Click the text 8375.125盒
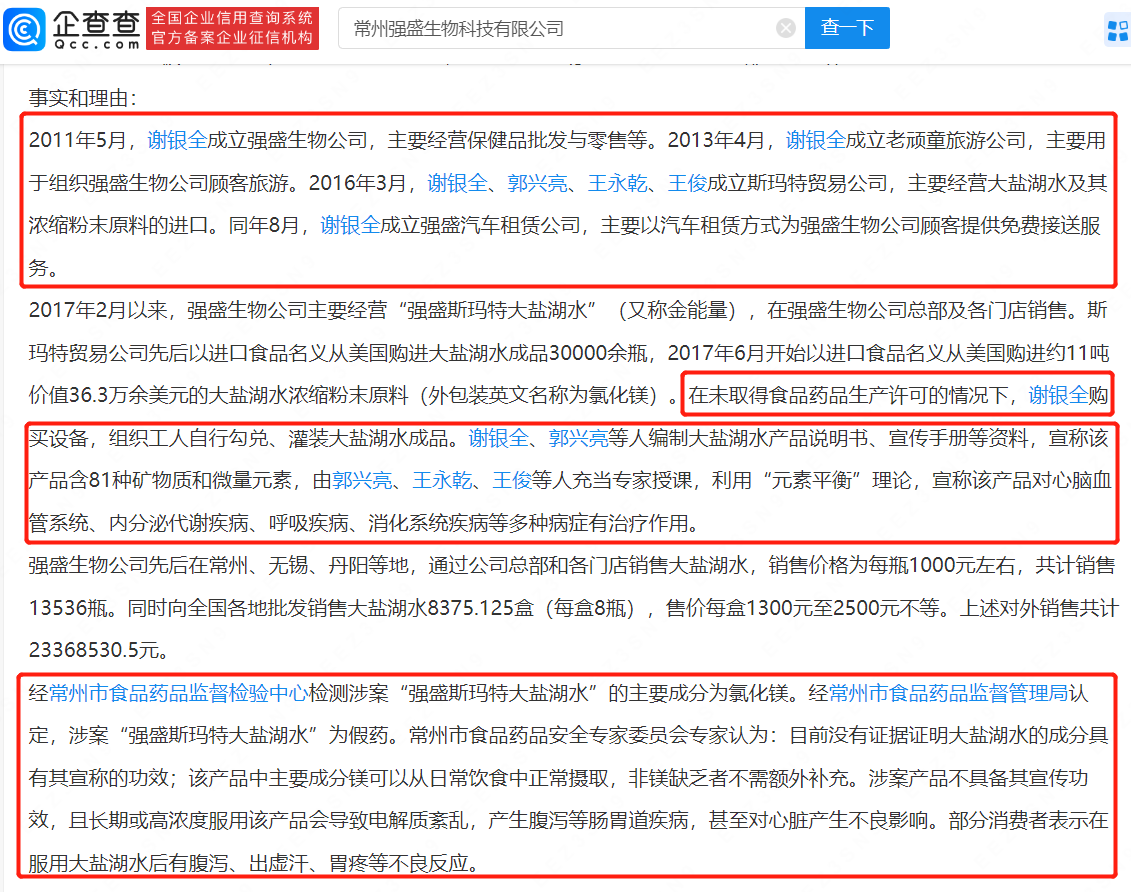The height and width of the screenshot is (892, 1131). pyautogui.click(x=480, y=608)
